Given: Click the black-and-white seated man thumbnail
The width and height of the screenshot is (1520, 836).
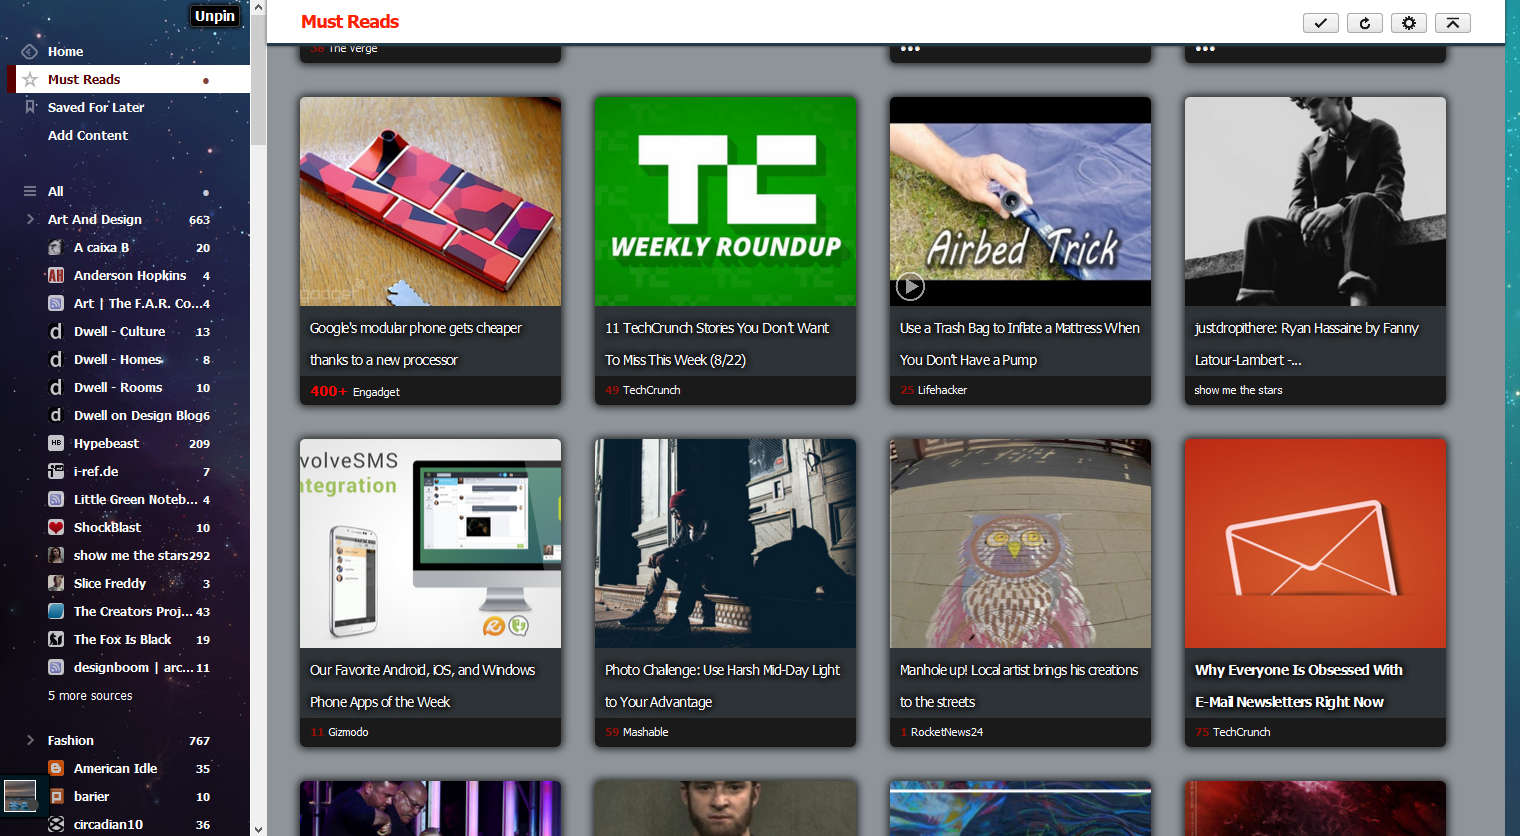Looking at the screenshot, I should point(1315,201).
